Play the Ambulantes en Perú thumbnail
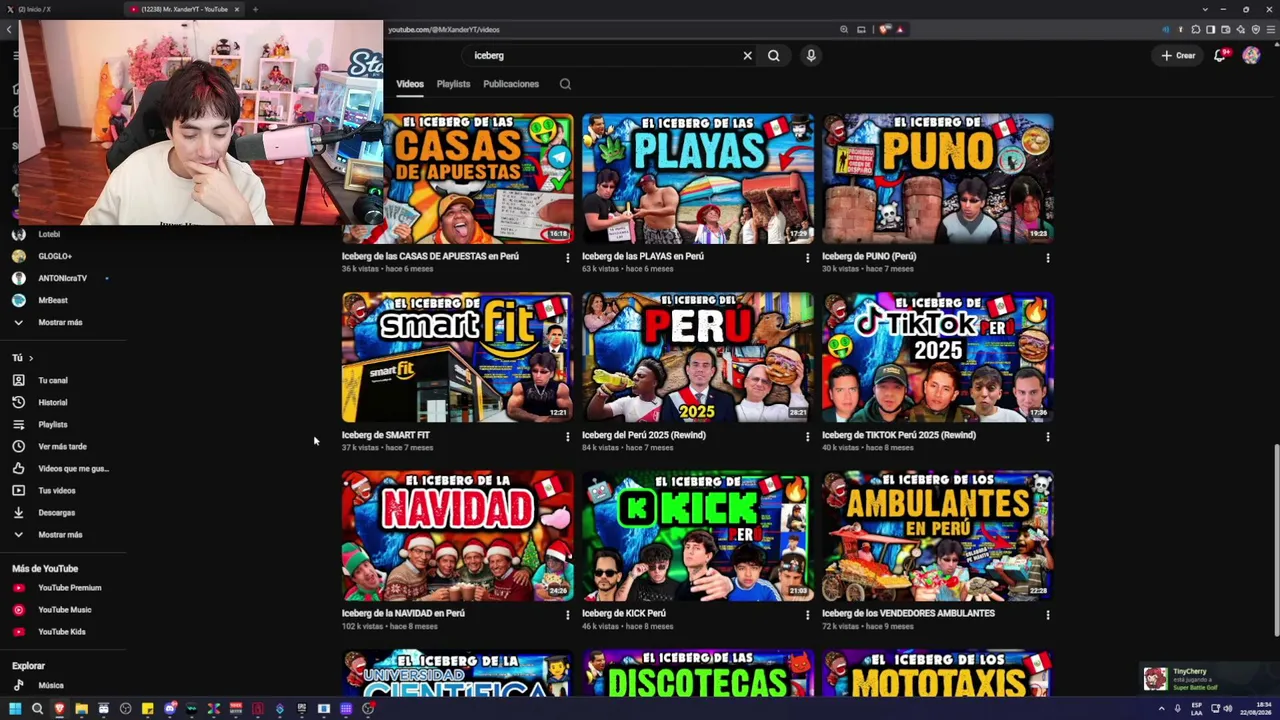 tap(938, 536)
